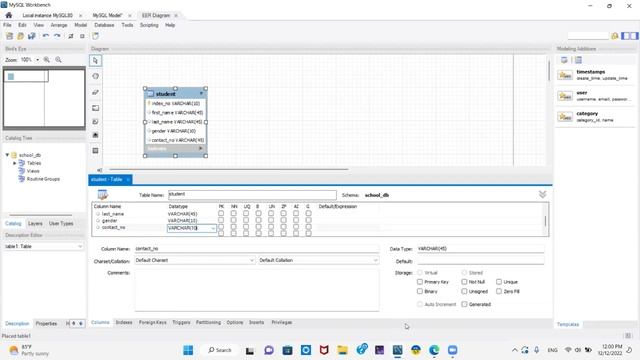Switch to the Indexes tab
This screenshot has width=640, height=360.
[x=124, y=322]
